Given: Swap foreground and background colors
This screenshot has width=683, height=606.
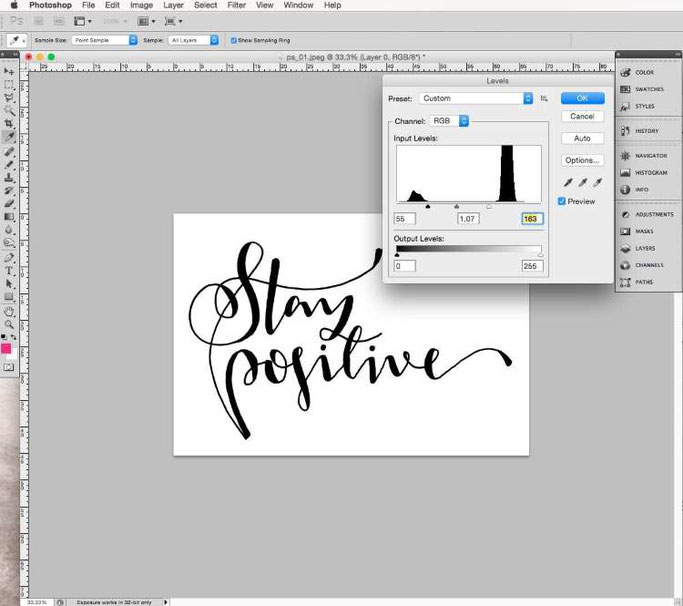Looking at the screenshot, I should point(14,337).
